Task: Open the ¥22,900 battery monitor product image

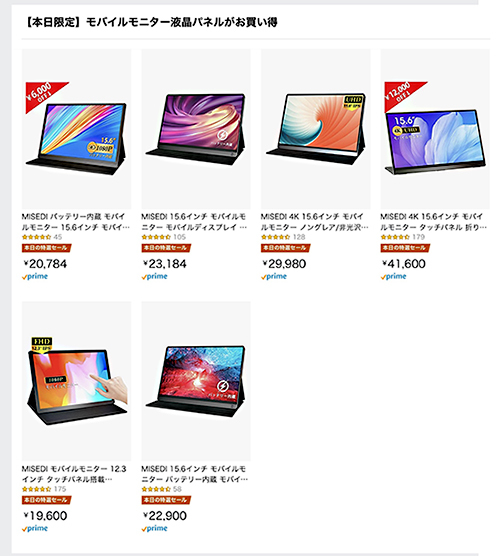Action: click(x=196, y=381)
